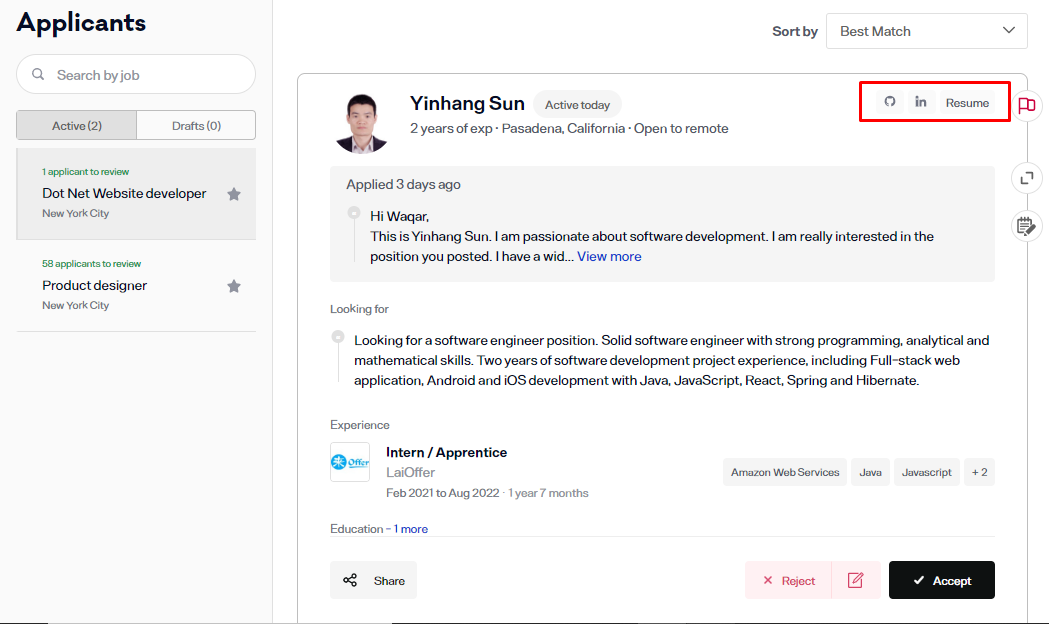This screenshot has height=624, width=1049.
Task: Click the share icon at bottom
Action: pos(350,580)
